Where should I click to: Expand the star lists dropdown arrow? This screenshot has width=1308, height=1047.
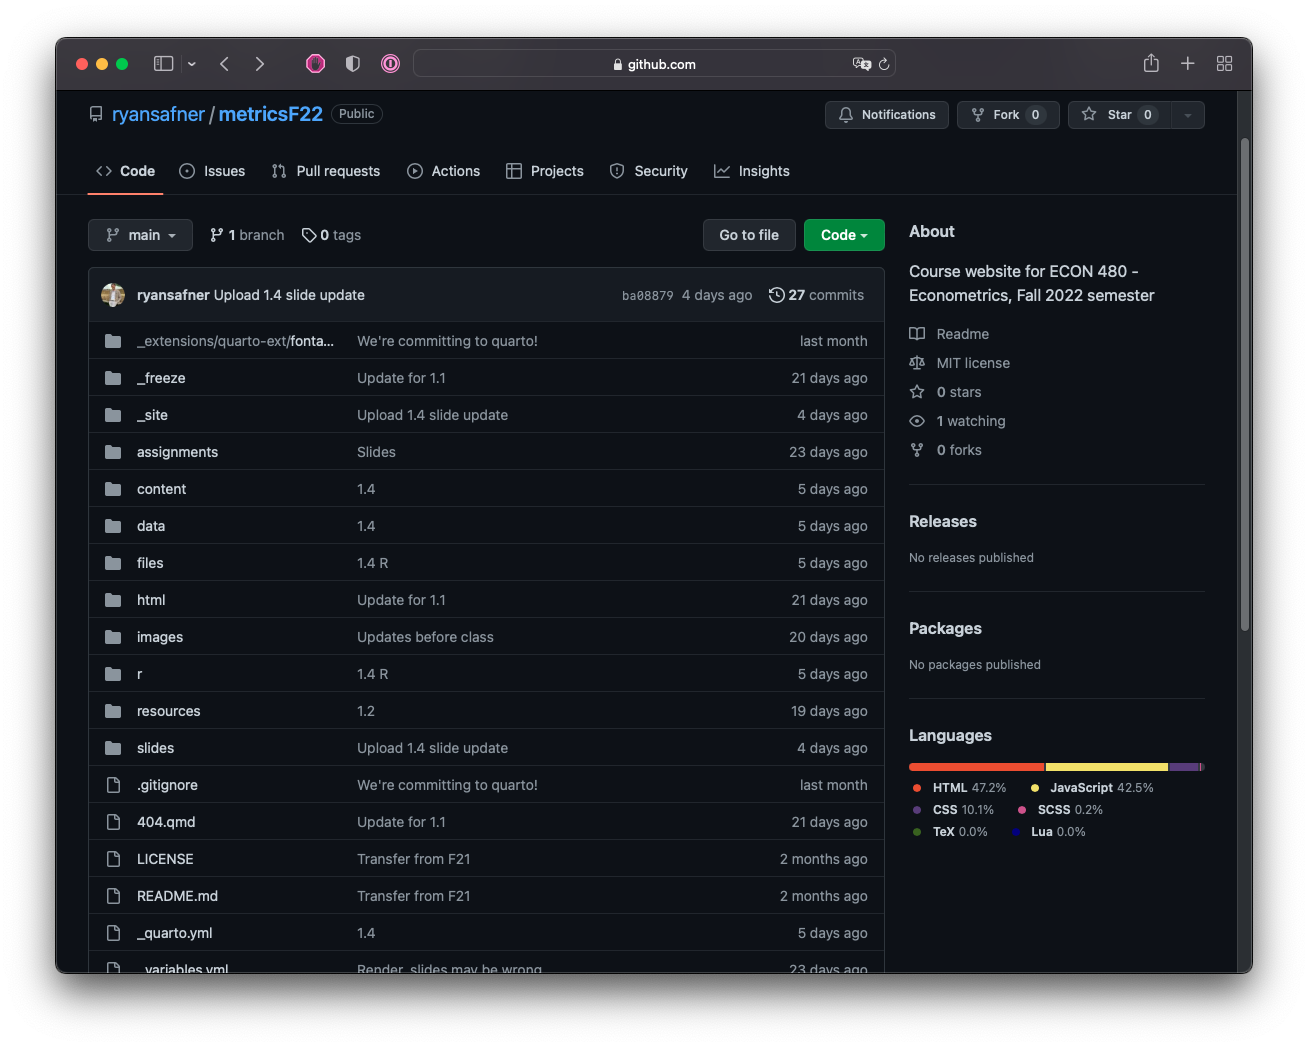coord(1187,115)
